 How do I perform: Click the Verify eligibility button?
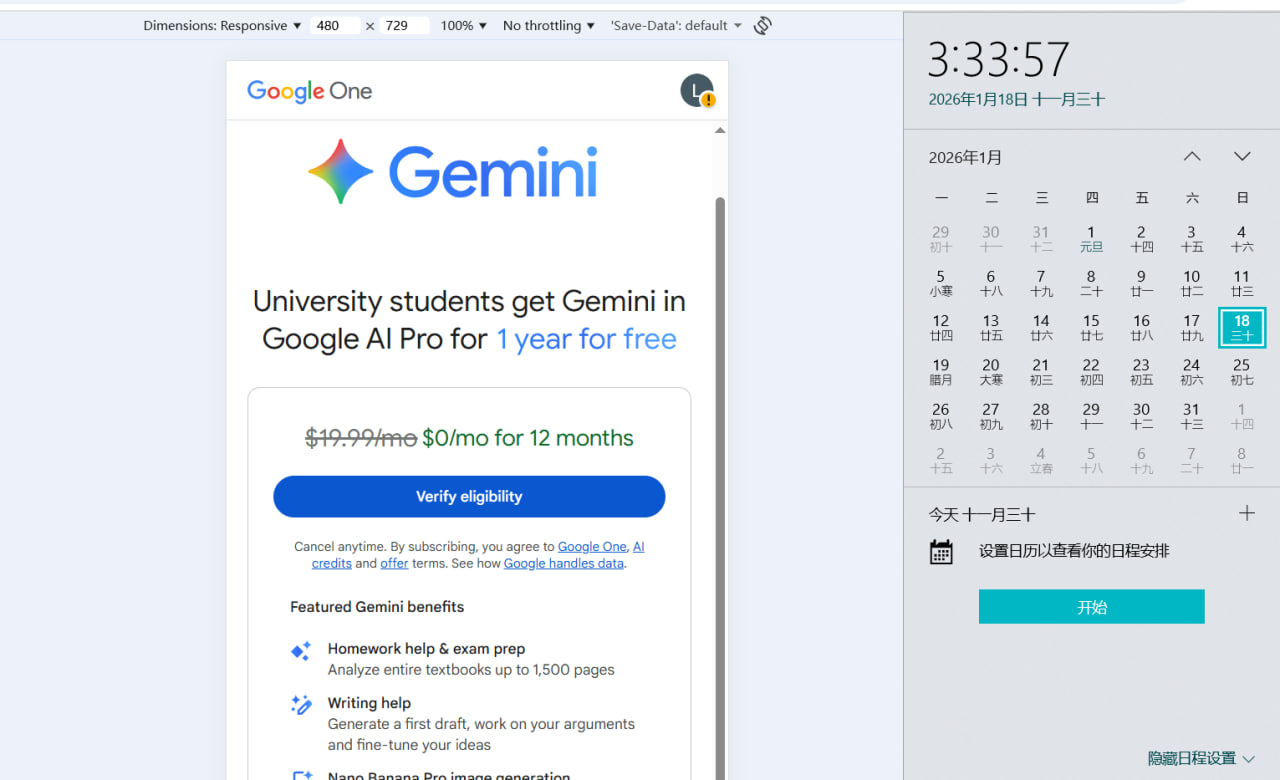click(469, 497)
